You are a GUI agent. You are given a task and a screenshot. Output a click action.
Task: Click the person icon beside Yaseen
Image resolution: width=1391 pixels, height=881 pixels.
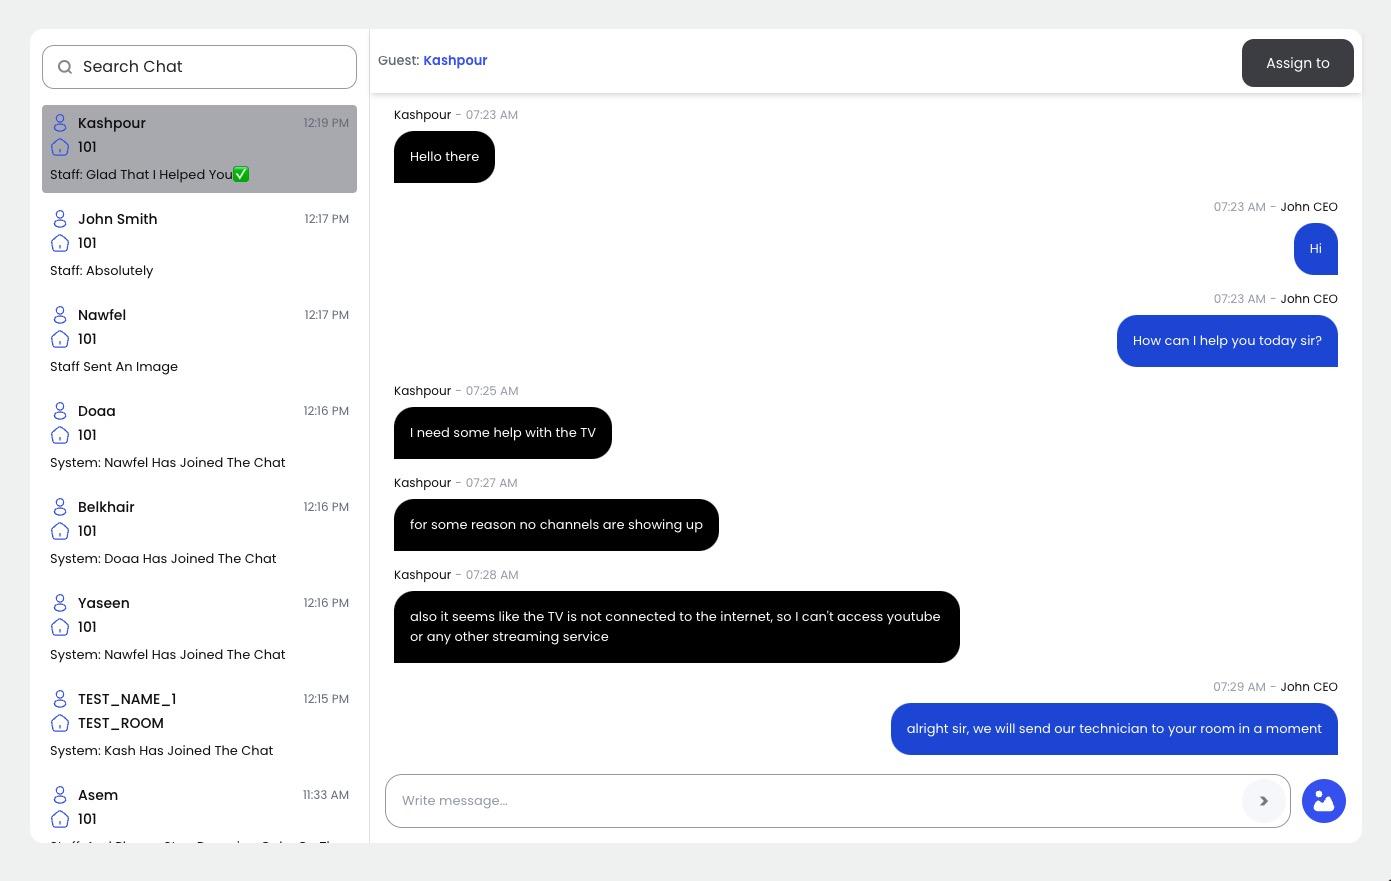click(60, 603)
